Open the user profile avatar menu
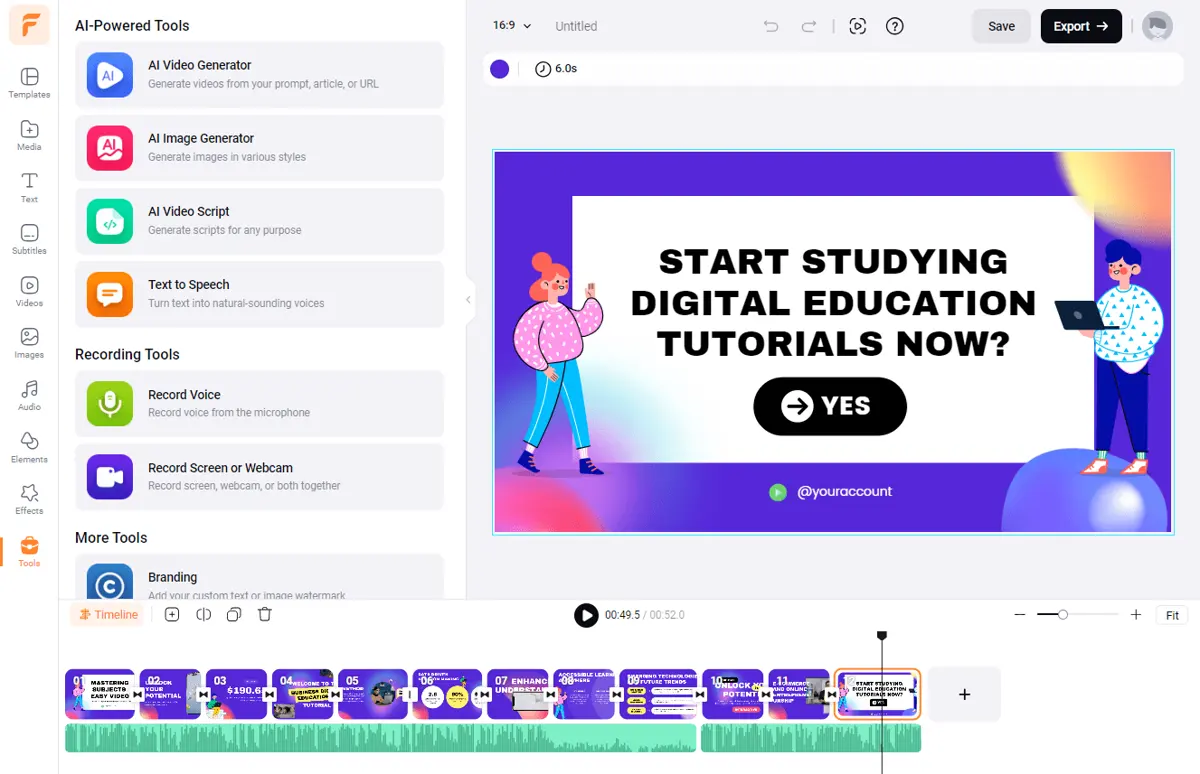The height and width of the screenshot is (774, 1200). [1157, 26]
